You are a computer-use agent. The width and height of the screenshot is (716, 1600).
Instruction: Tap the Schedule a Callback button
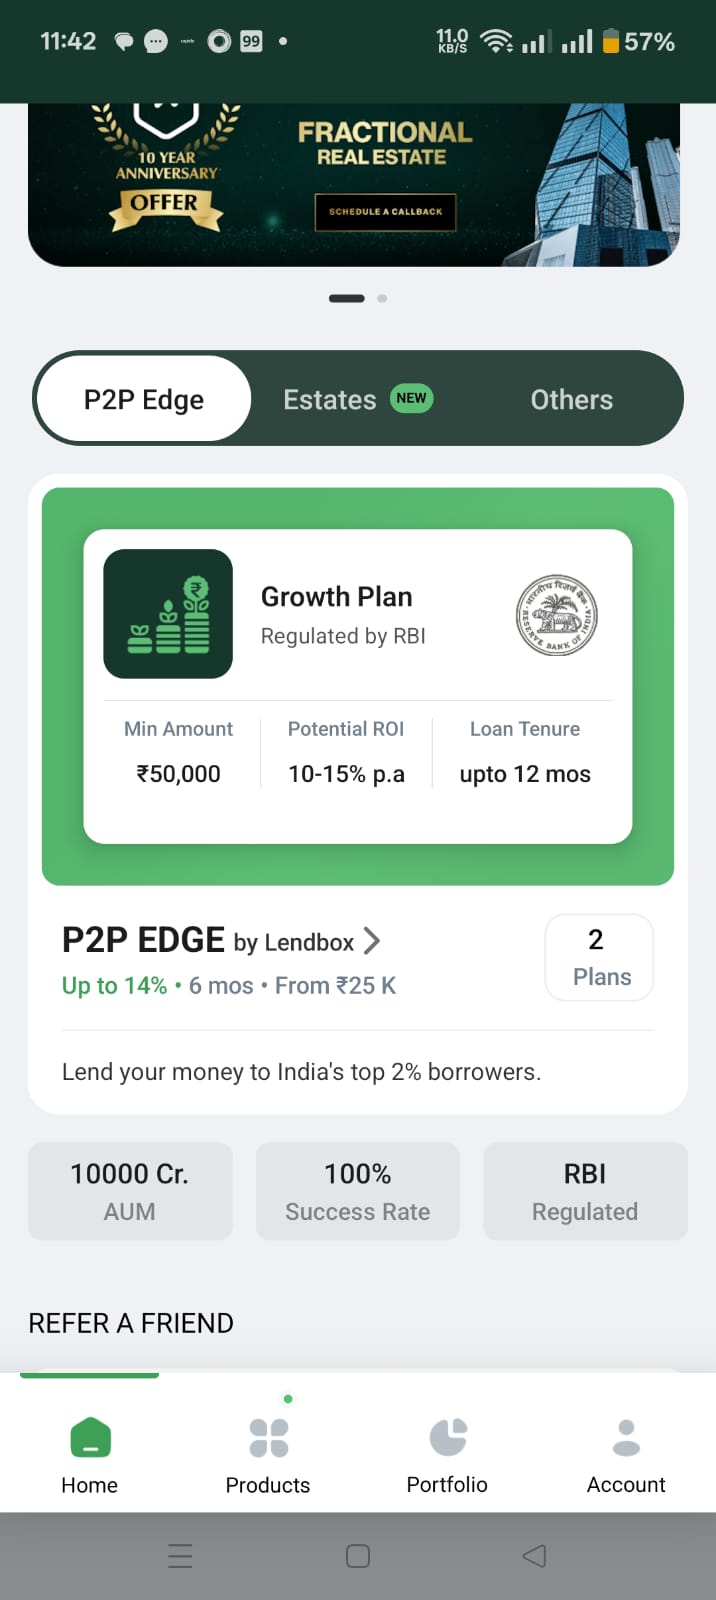(385, 212)
